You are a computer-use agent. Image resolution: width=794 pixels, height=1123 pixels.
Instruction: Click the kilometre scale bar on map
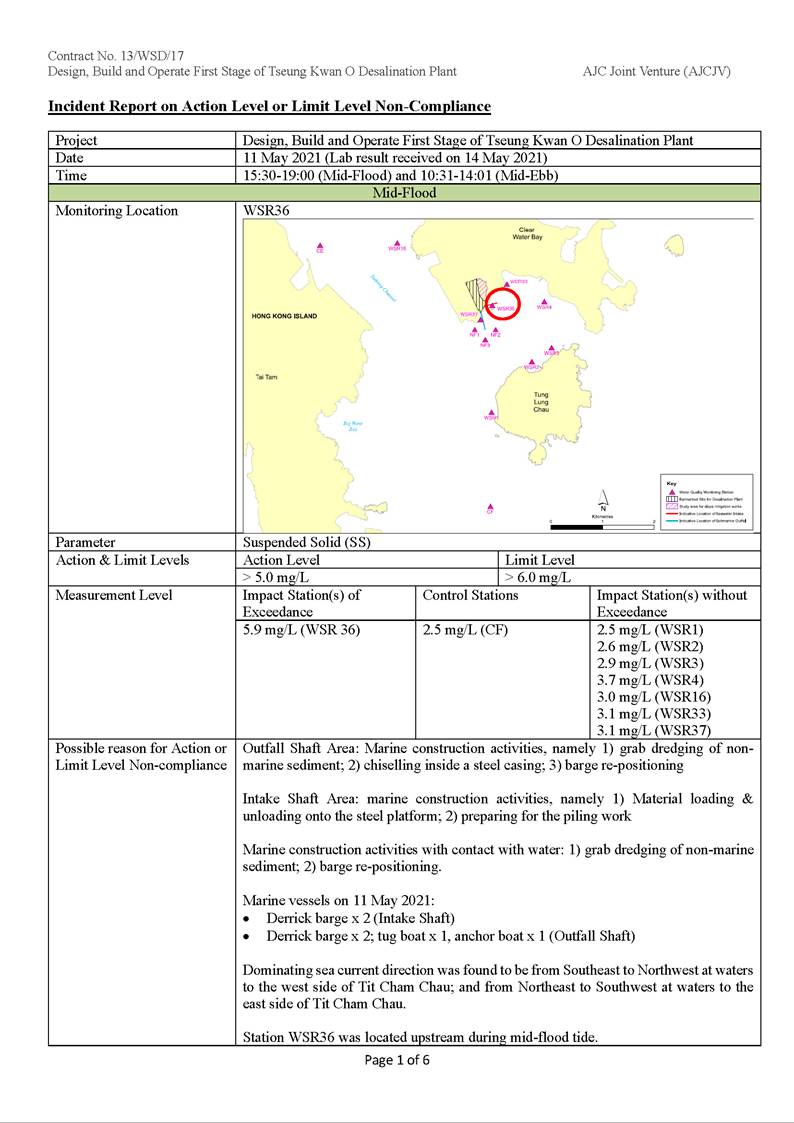tap(602, 525)
